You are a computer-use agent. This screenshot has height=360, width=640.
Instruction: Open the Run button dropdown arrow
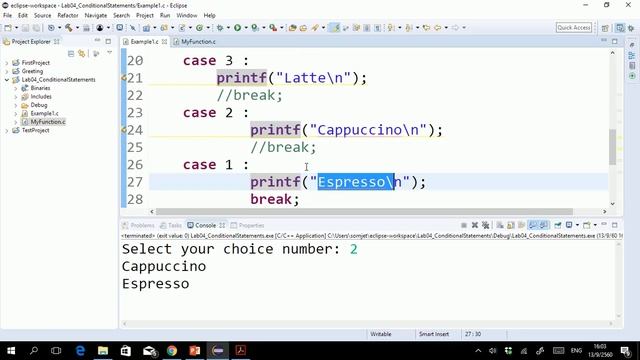tap(245, 28)
